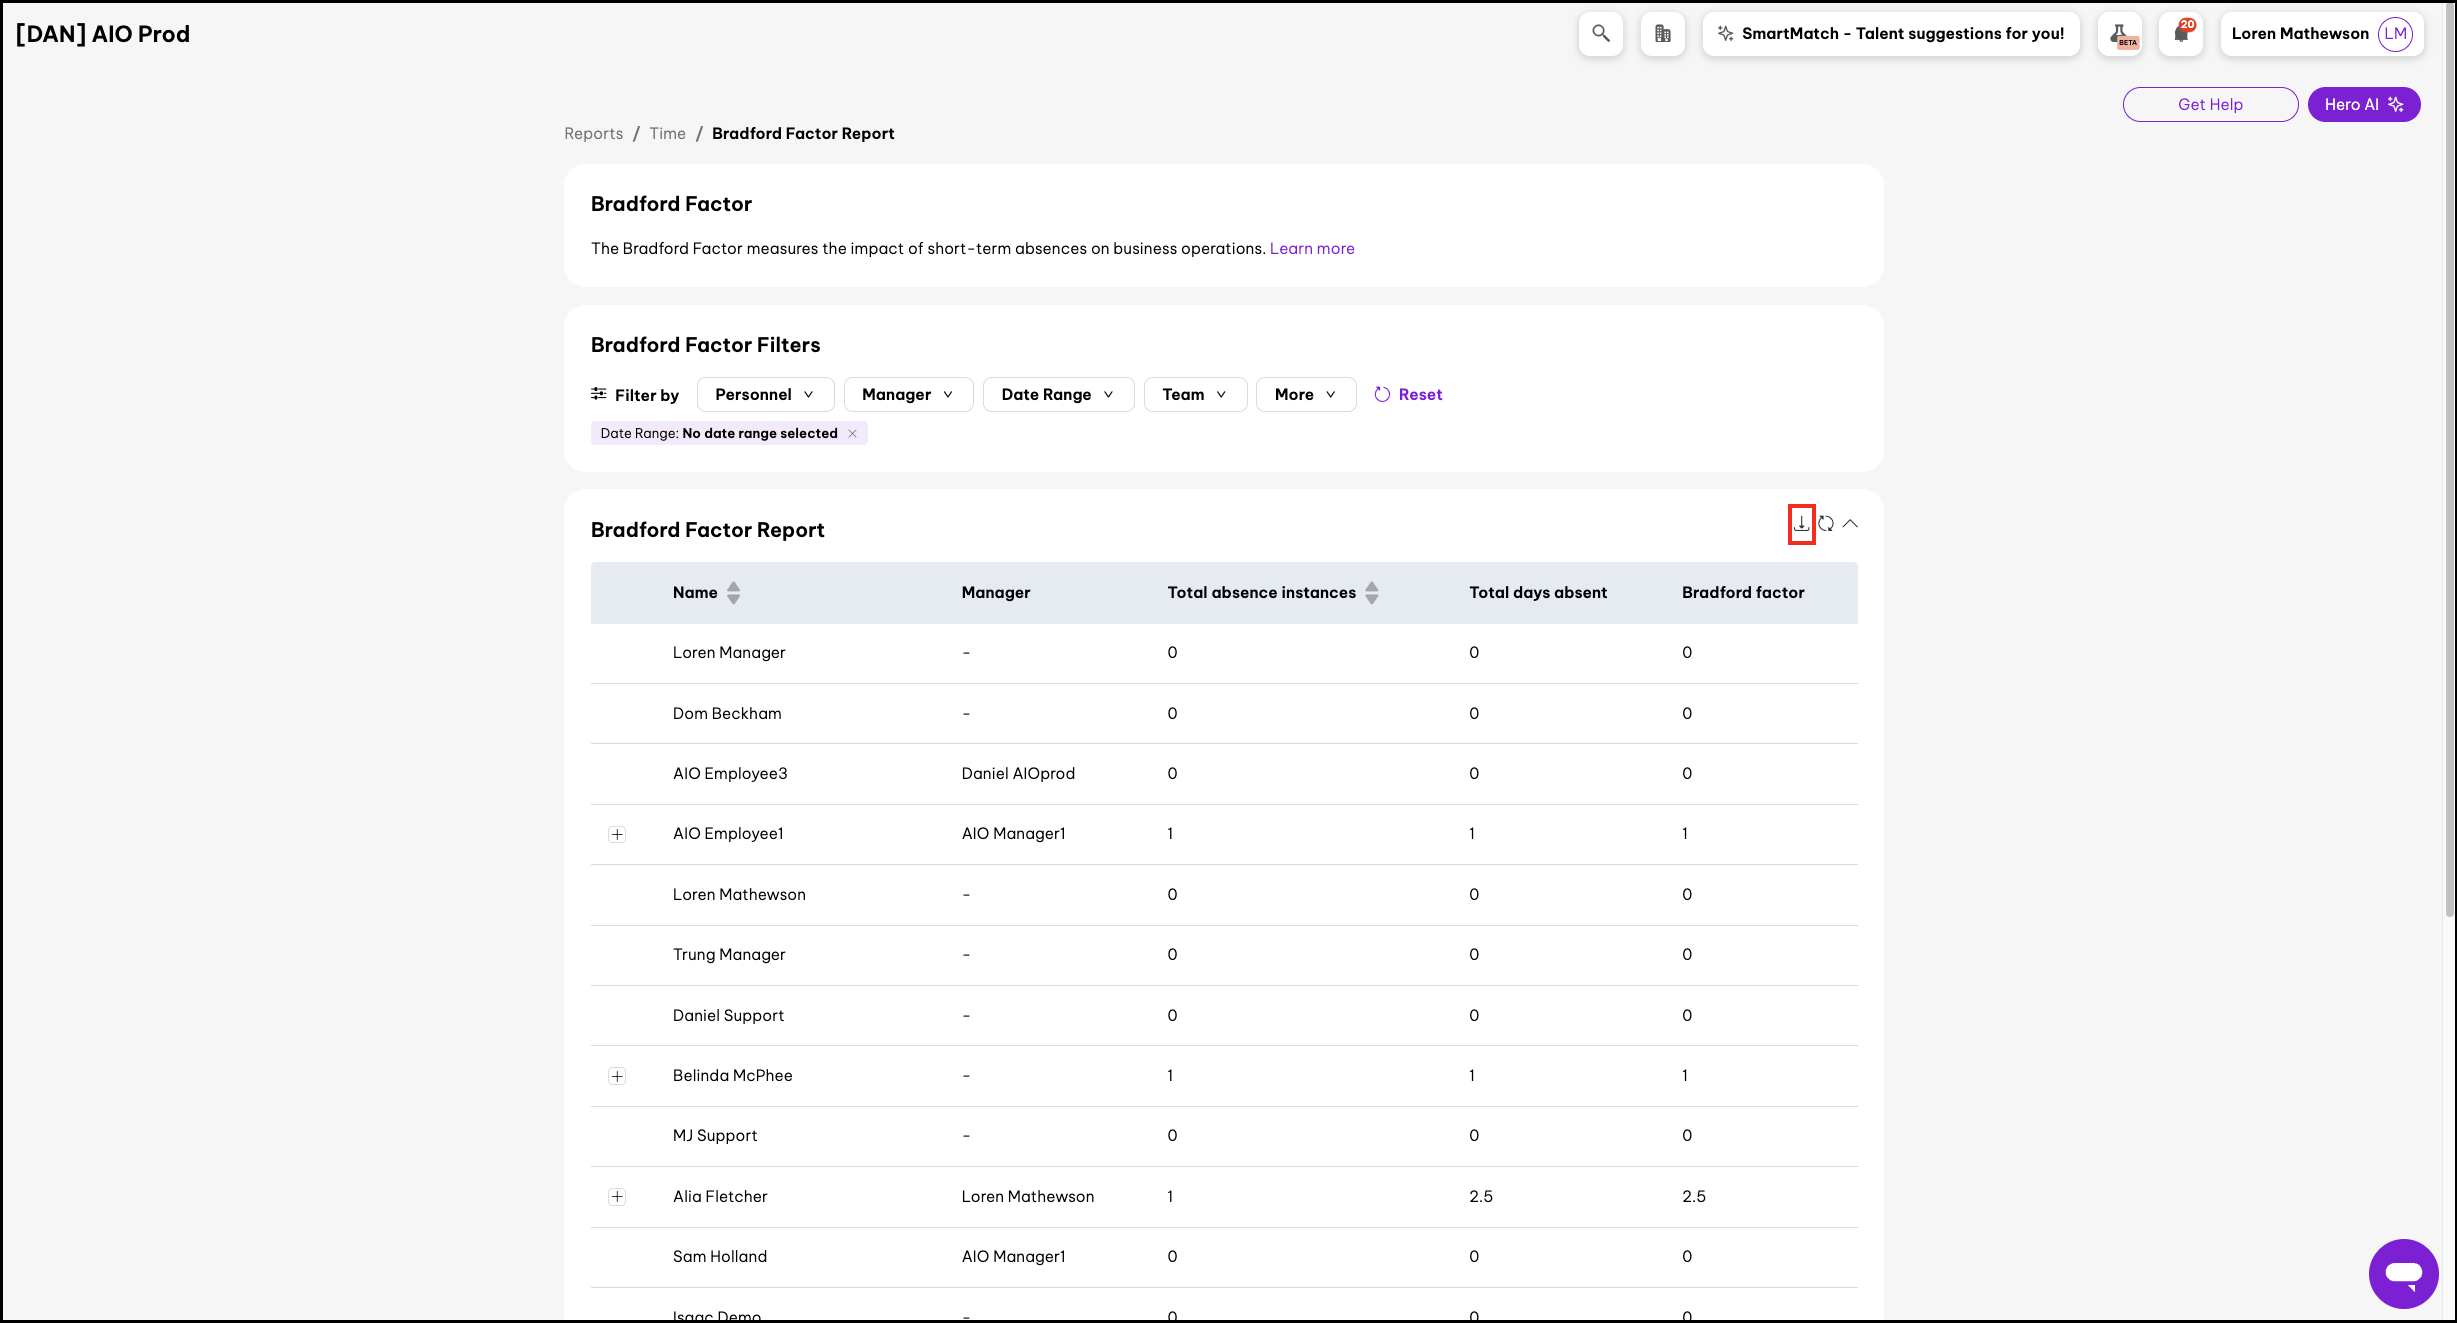
Task: Open the beta lab flask icon
Action: tap(2120, 34)
